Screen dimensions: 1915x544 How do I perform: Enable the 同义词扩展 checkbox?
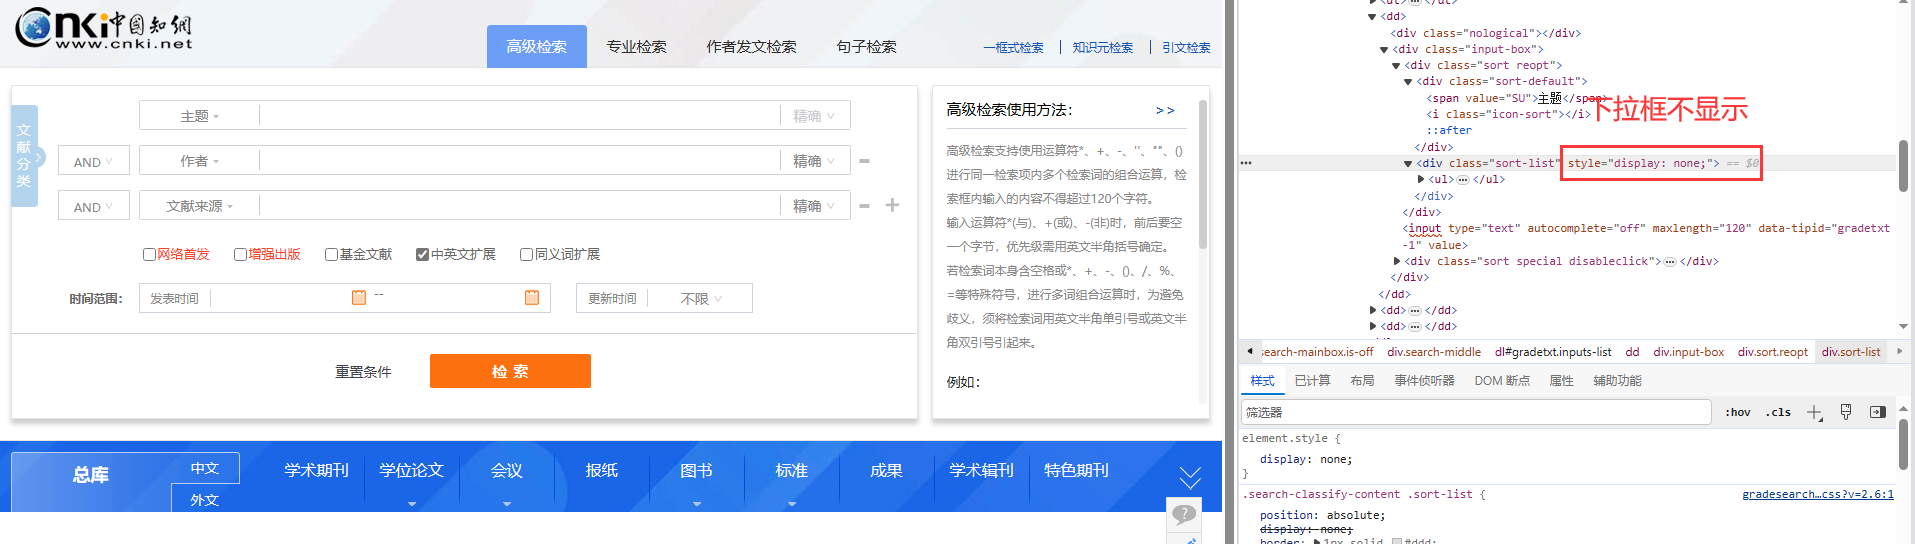click(x=526, y=254)
